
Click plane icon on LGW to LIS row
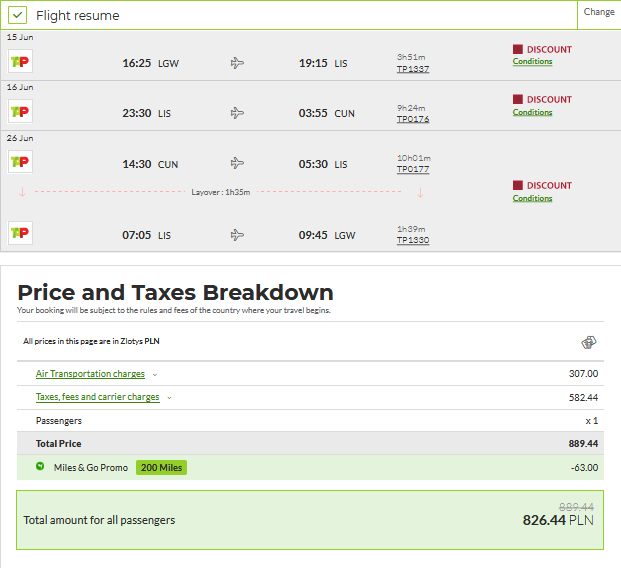pyautogui.click(x=237, y=63)
